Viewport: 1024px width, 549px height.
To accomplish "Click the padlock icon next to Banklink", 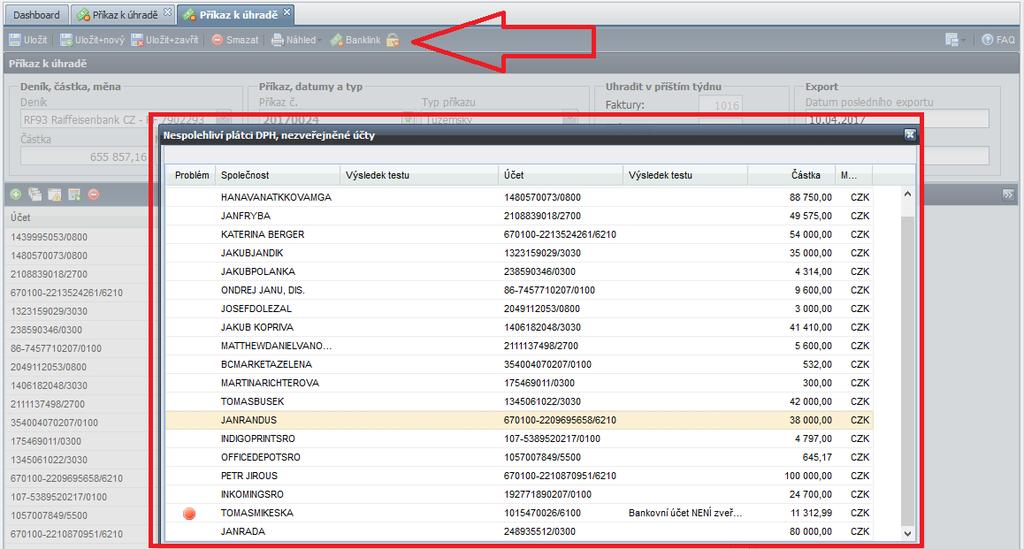I will pyautogui.click(x=392, y=40).
